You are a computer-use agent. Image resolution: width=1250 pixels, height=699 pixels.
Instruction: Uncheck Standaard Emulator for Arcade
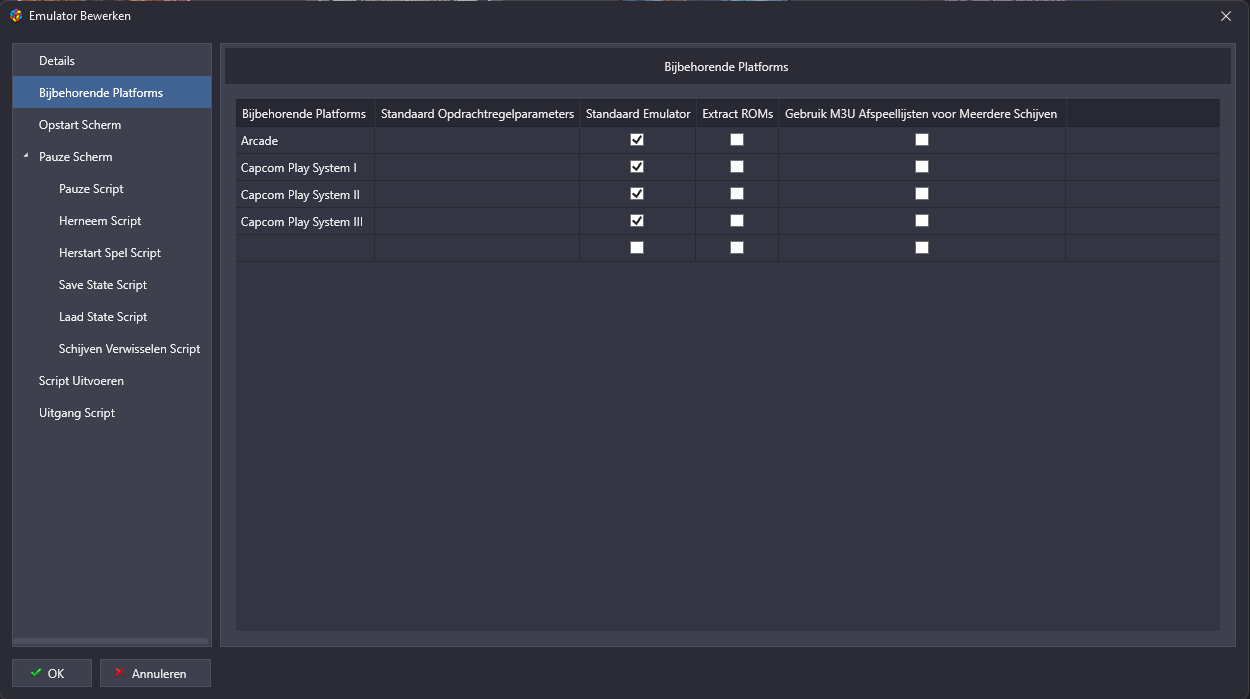(x=637, y=140)
